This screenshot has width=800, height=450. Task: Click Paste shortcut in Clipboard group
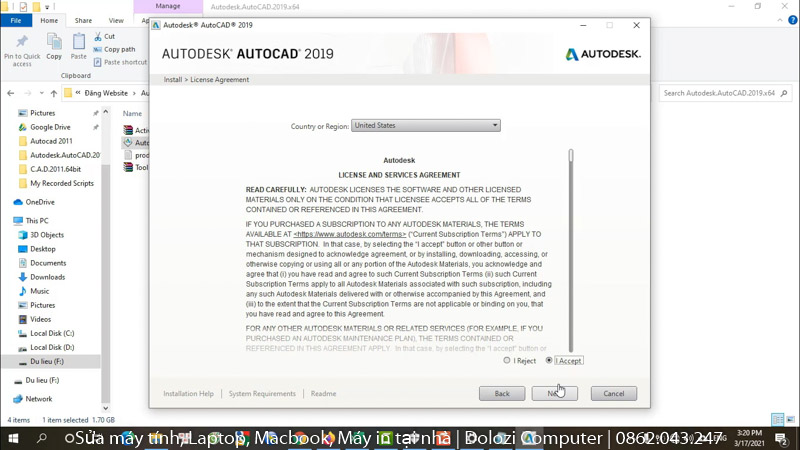120,62
